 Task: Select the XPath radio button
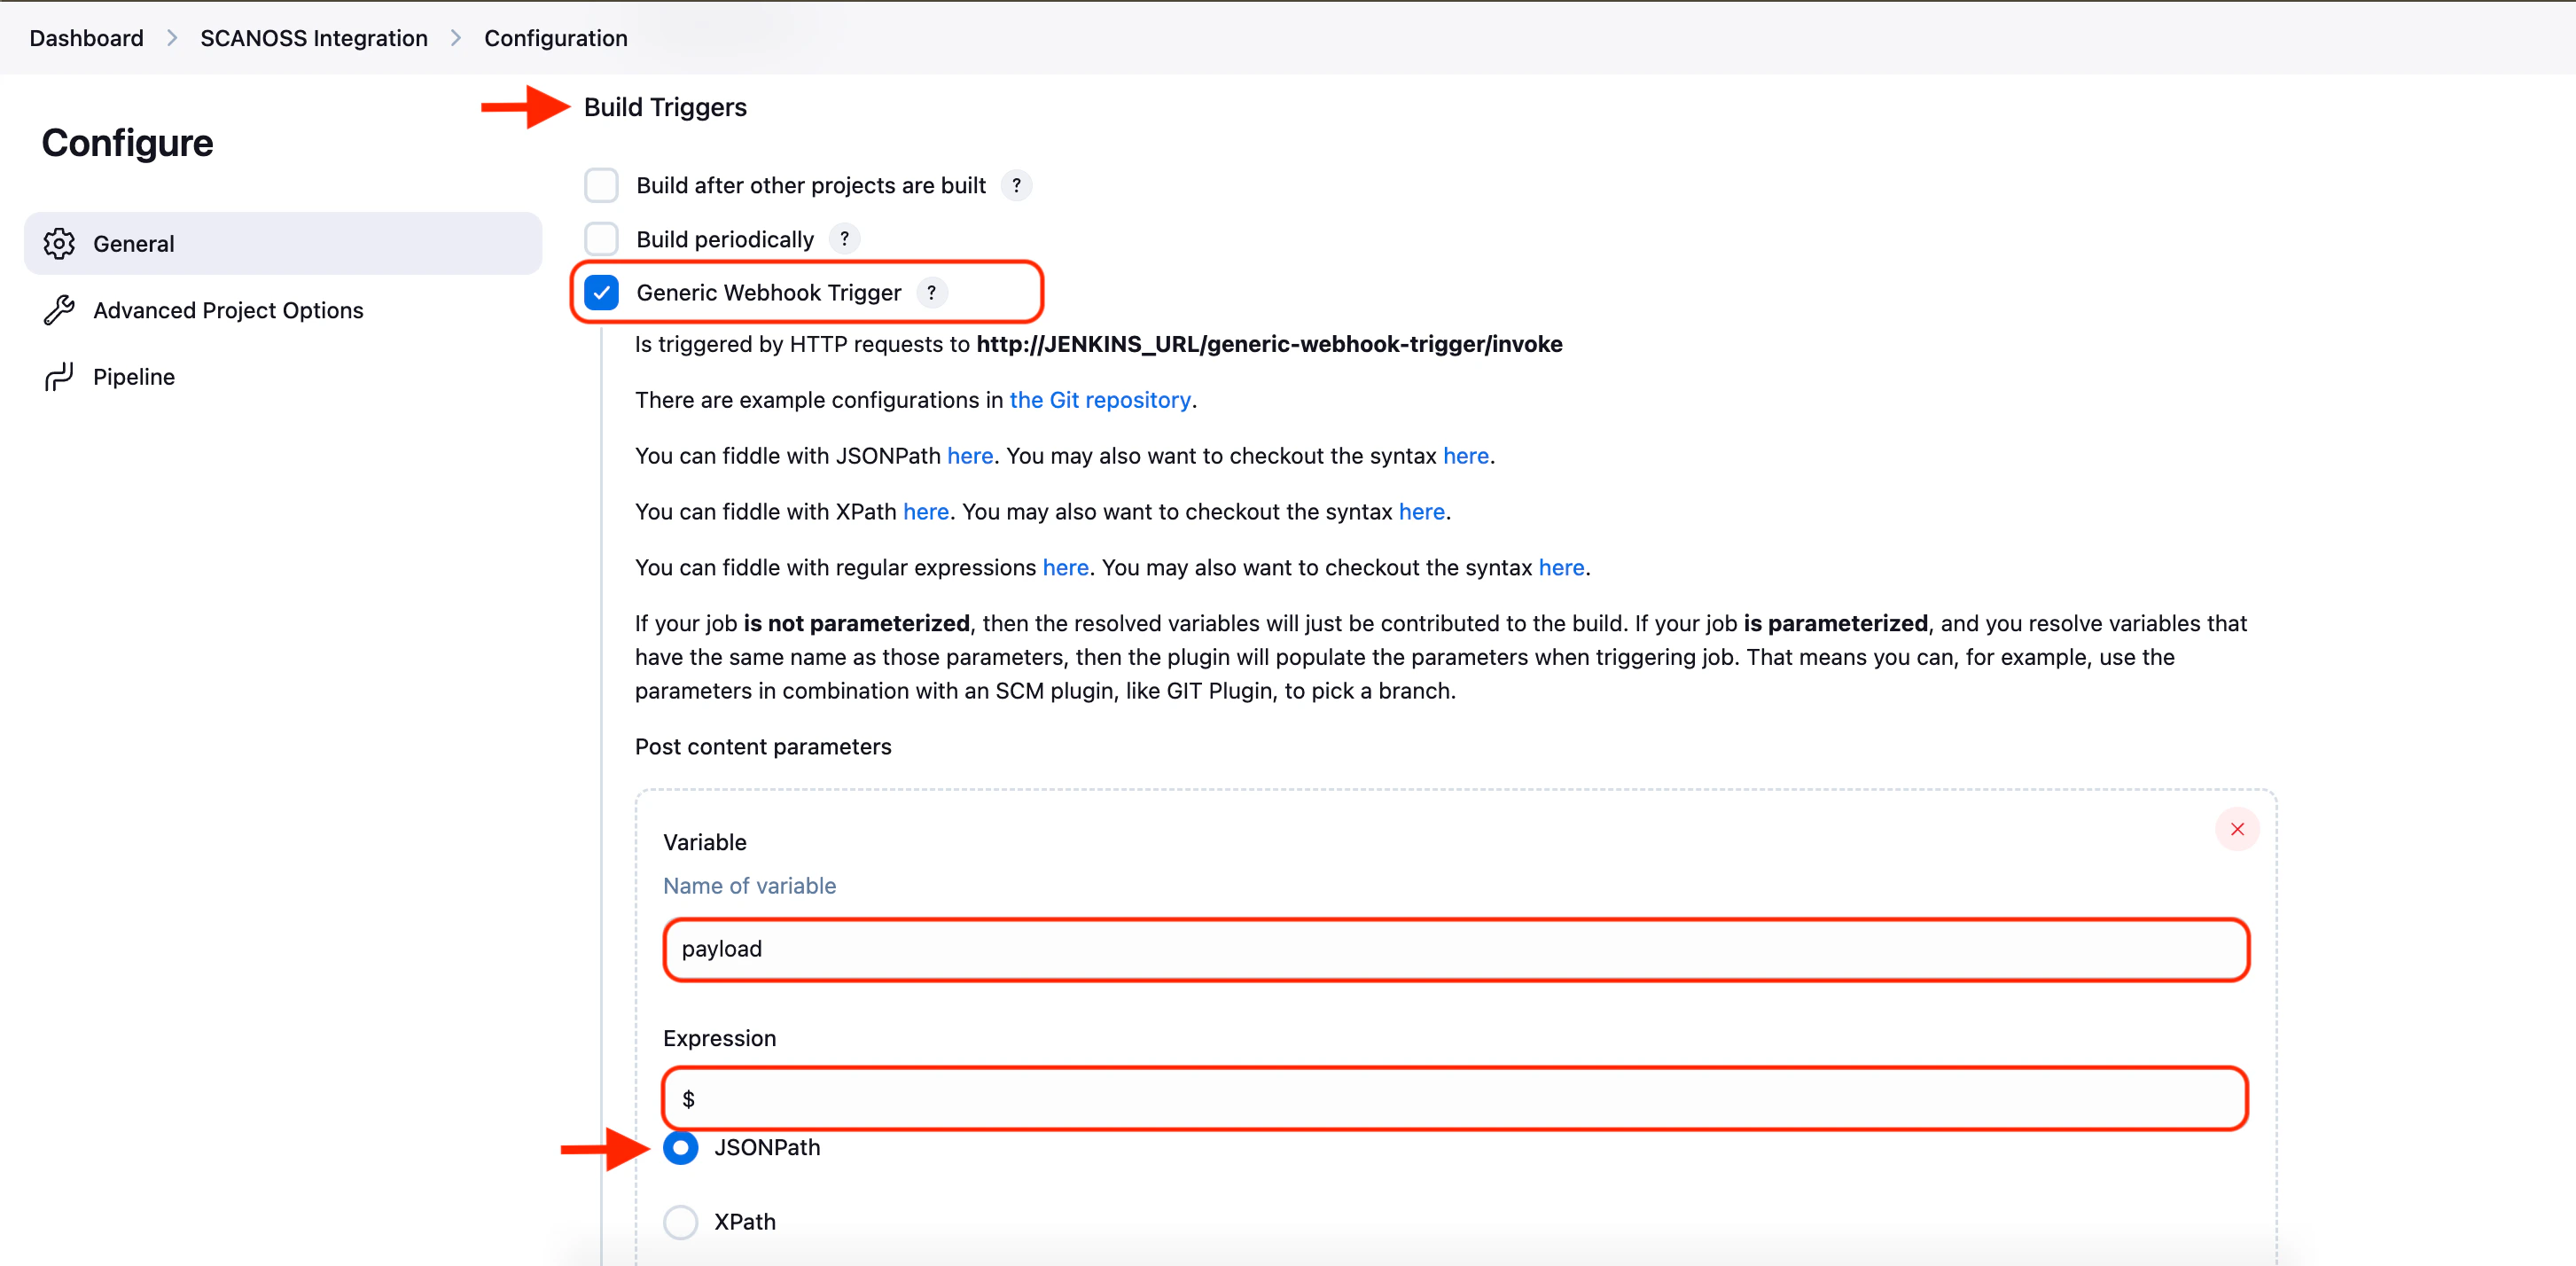[x=681, y=1221]
